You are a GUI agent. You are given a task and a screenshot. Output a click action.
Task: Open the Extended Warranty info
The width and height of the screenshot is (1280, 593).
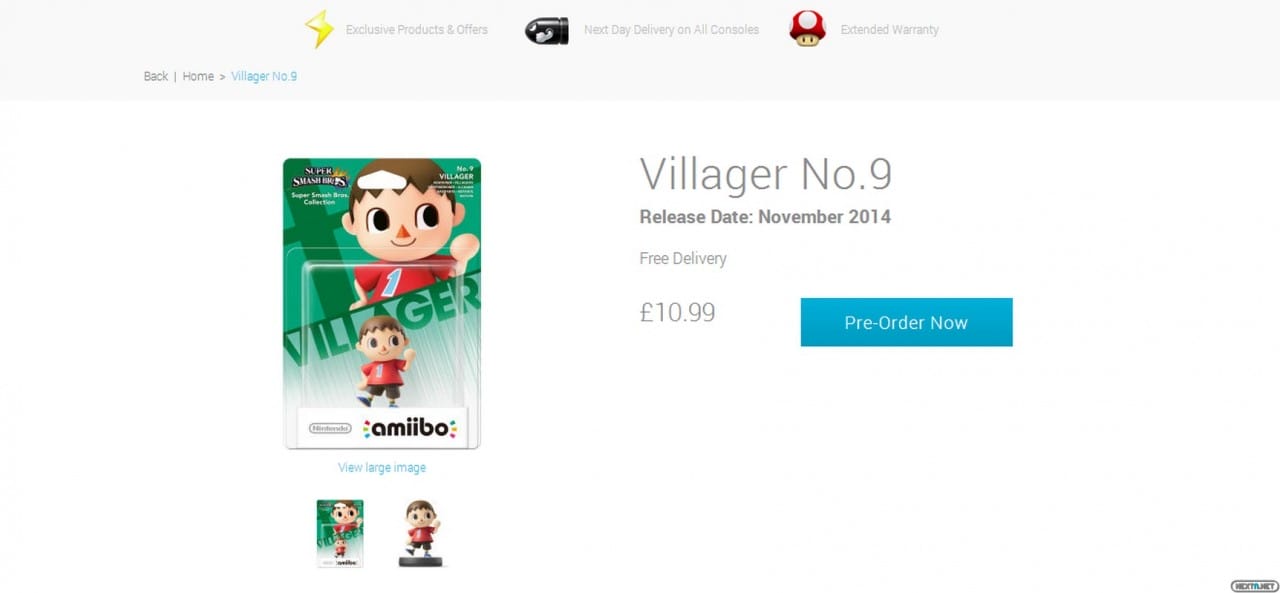(x=889, y=30)
